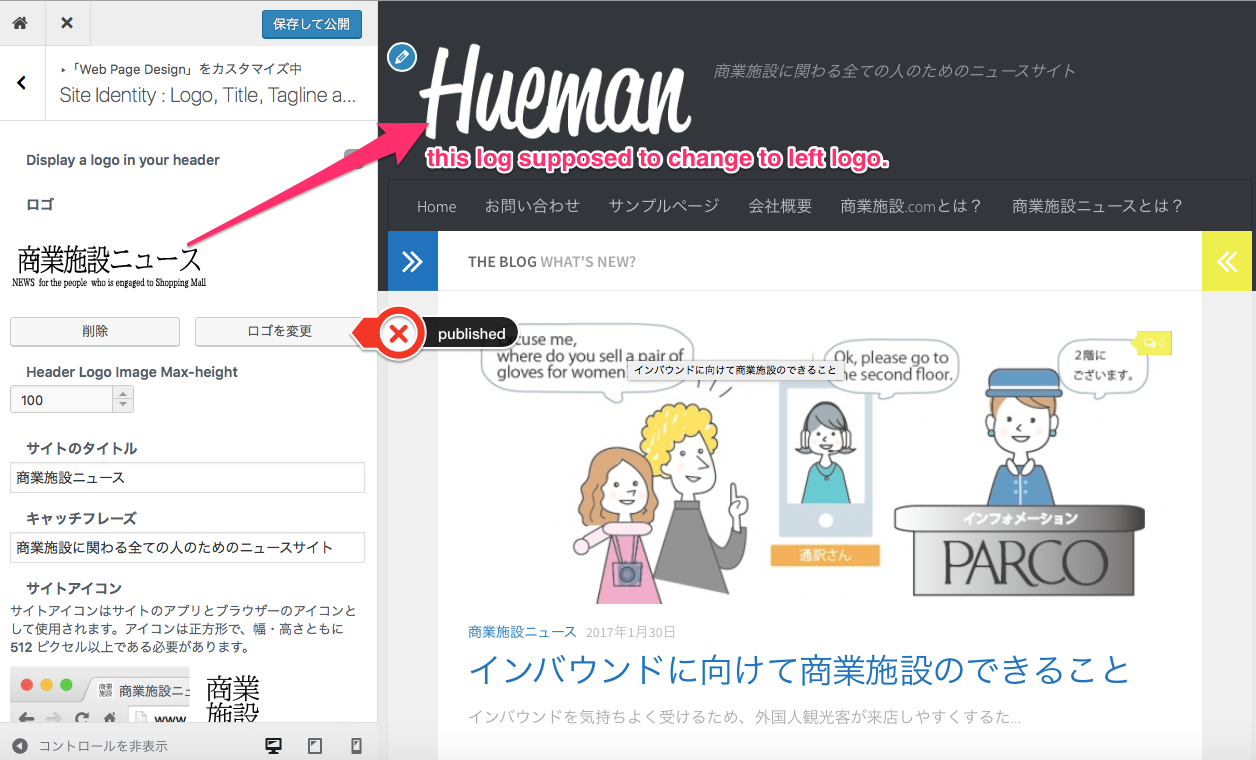
Task: Open the featured PARCO illustration image
Action: [819, 460]
